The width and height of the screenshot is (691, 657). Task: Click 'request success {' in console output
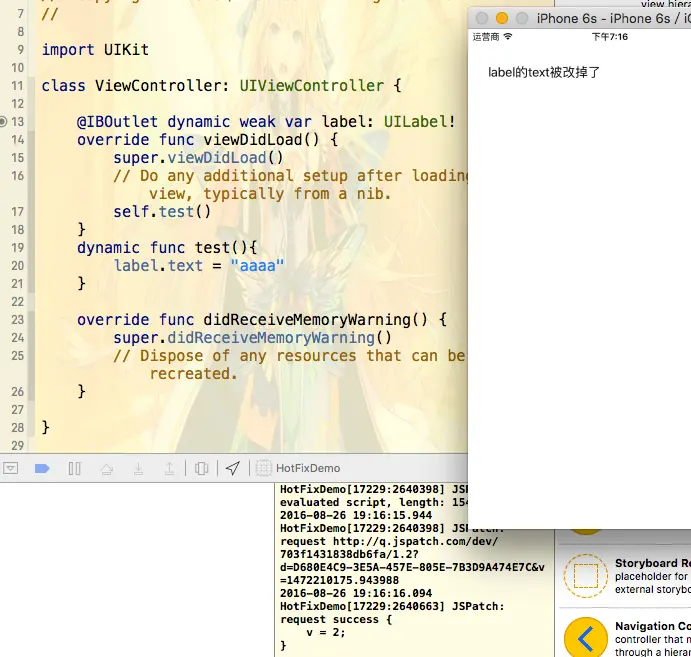[x=336, y=619]
